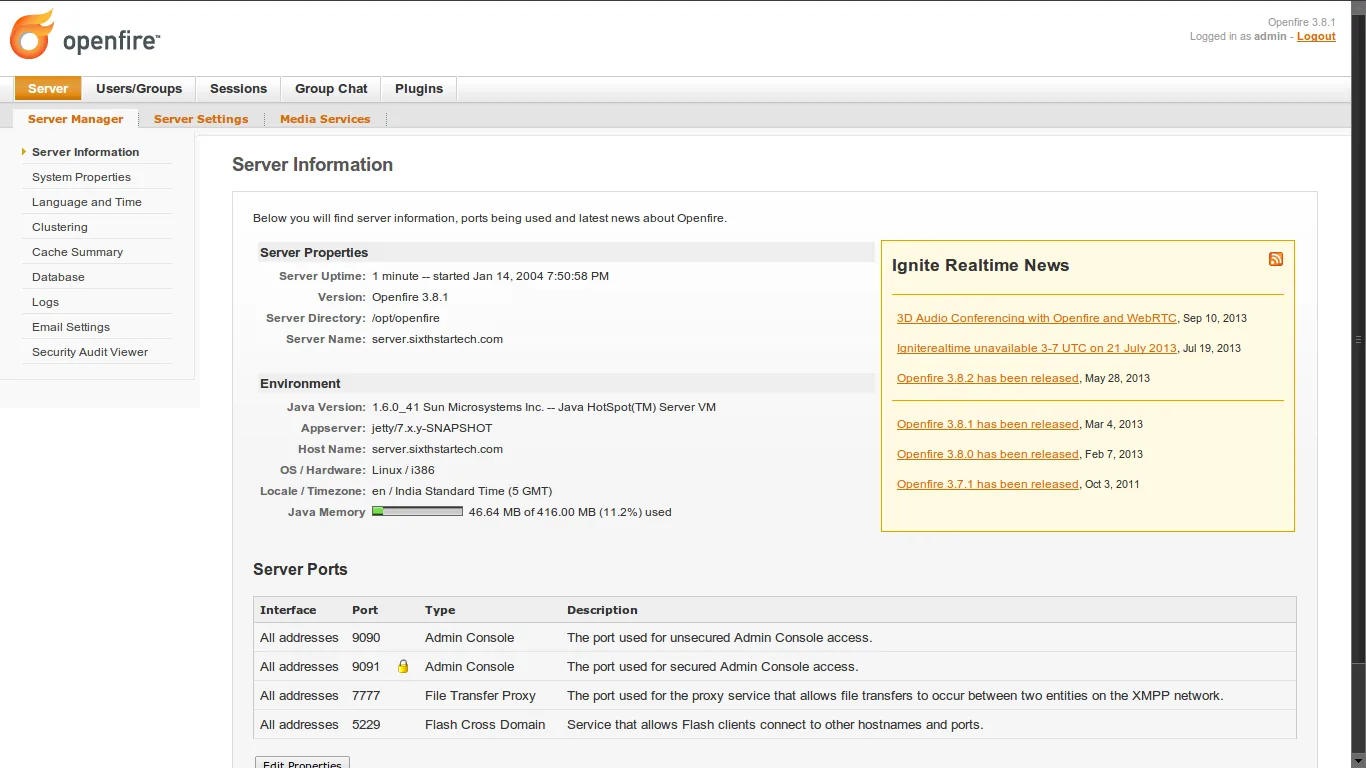Go to Language and Time settings
This screenshot has height=768, width=1366.
click(x=87, y=202)
